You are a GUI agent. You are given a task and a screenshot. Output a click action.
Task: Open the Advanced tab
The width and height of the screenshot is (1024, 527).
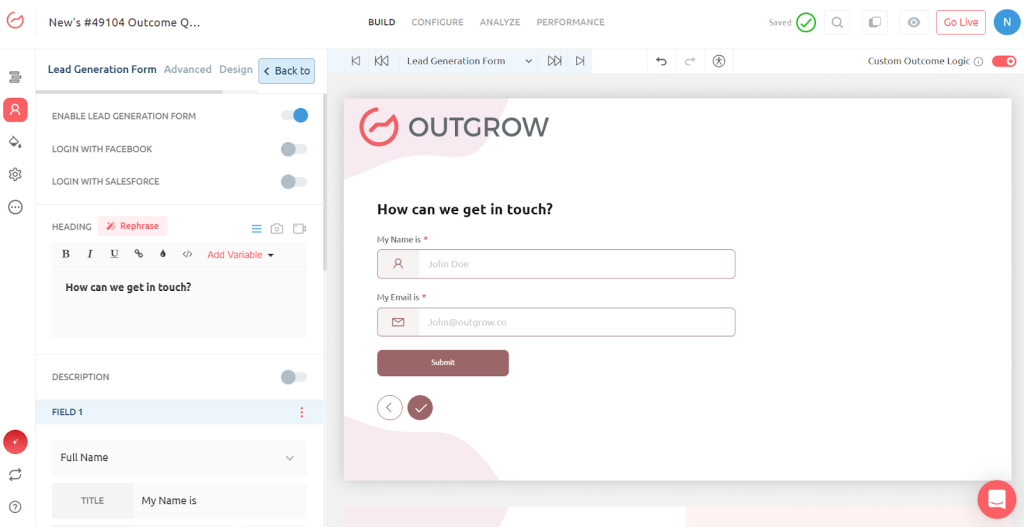(188, 70)
